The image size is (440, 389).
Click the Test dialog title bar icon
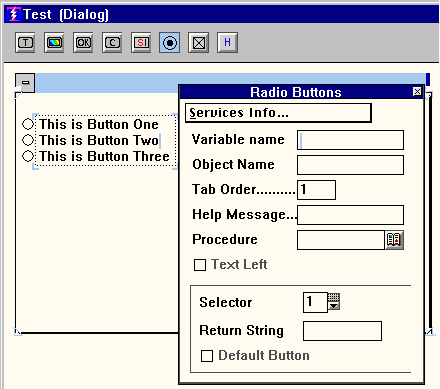pyautogui.click(x=14, y=14)
